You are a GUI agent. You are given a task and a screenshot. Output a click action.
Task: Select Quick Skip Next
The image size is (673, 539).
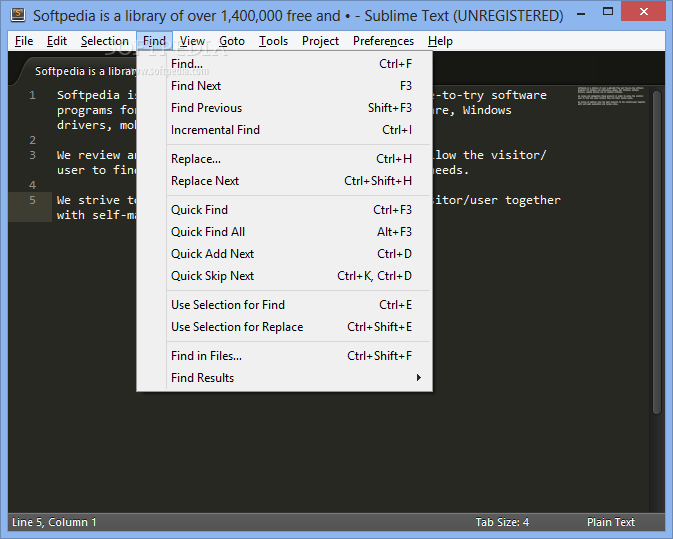coord(285,276)
